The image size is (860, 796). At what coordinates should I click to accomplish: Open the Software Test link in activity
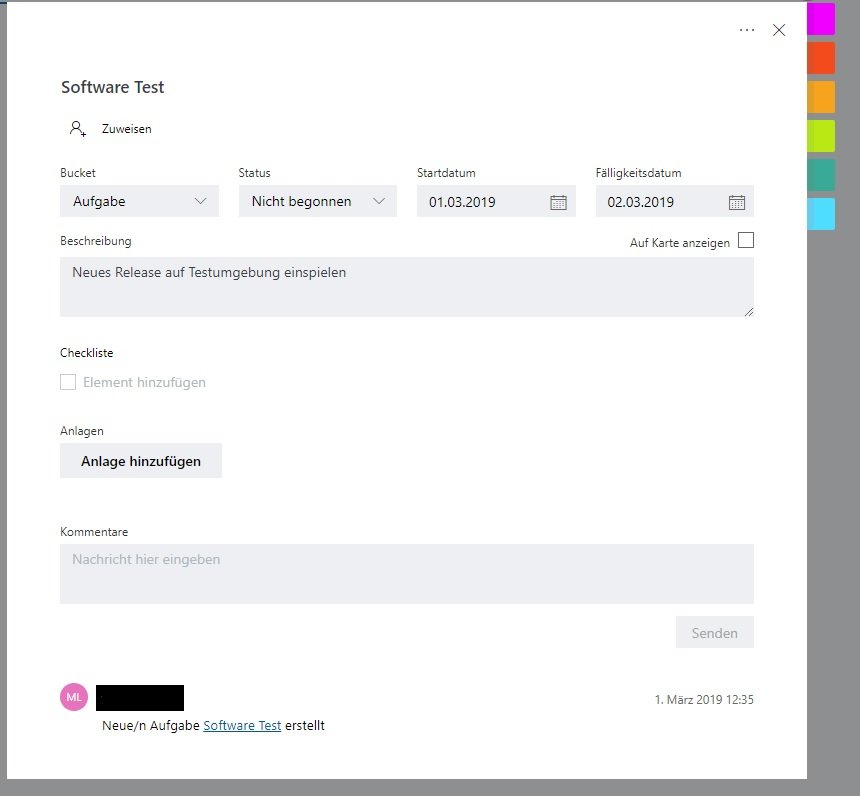tap(242, 725)
